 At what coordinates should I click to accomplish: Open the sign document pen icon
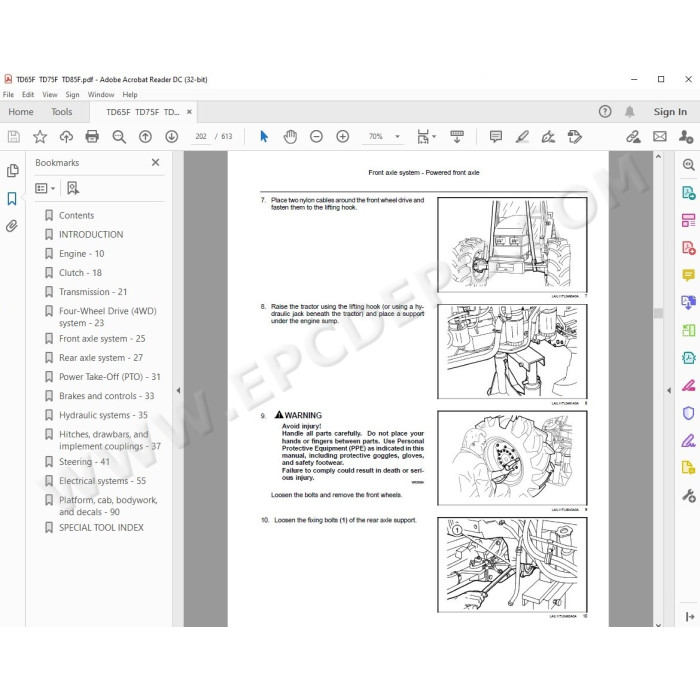pyautogui.click(x=548, y=137)
